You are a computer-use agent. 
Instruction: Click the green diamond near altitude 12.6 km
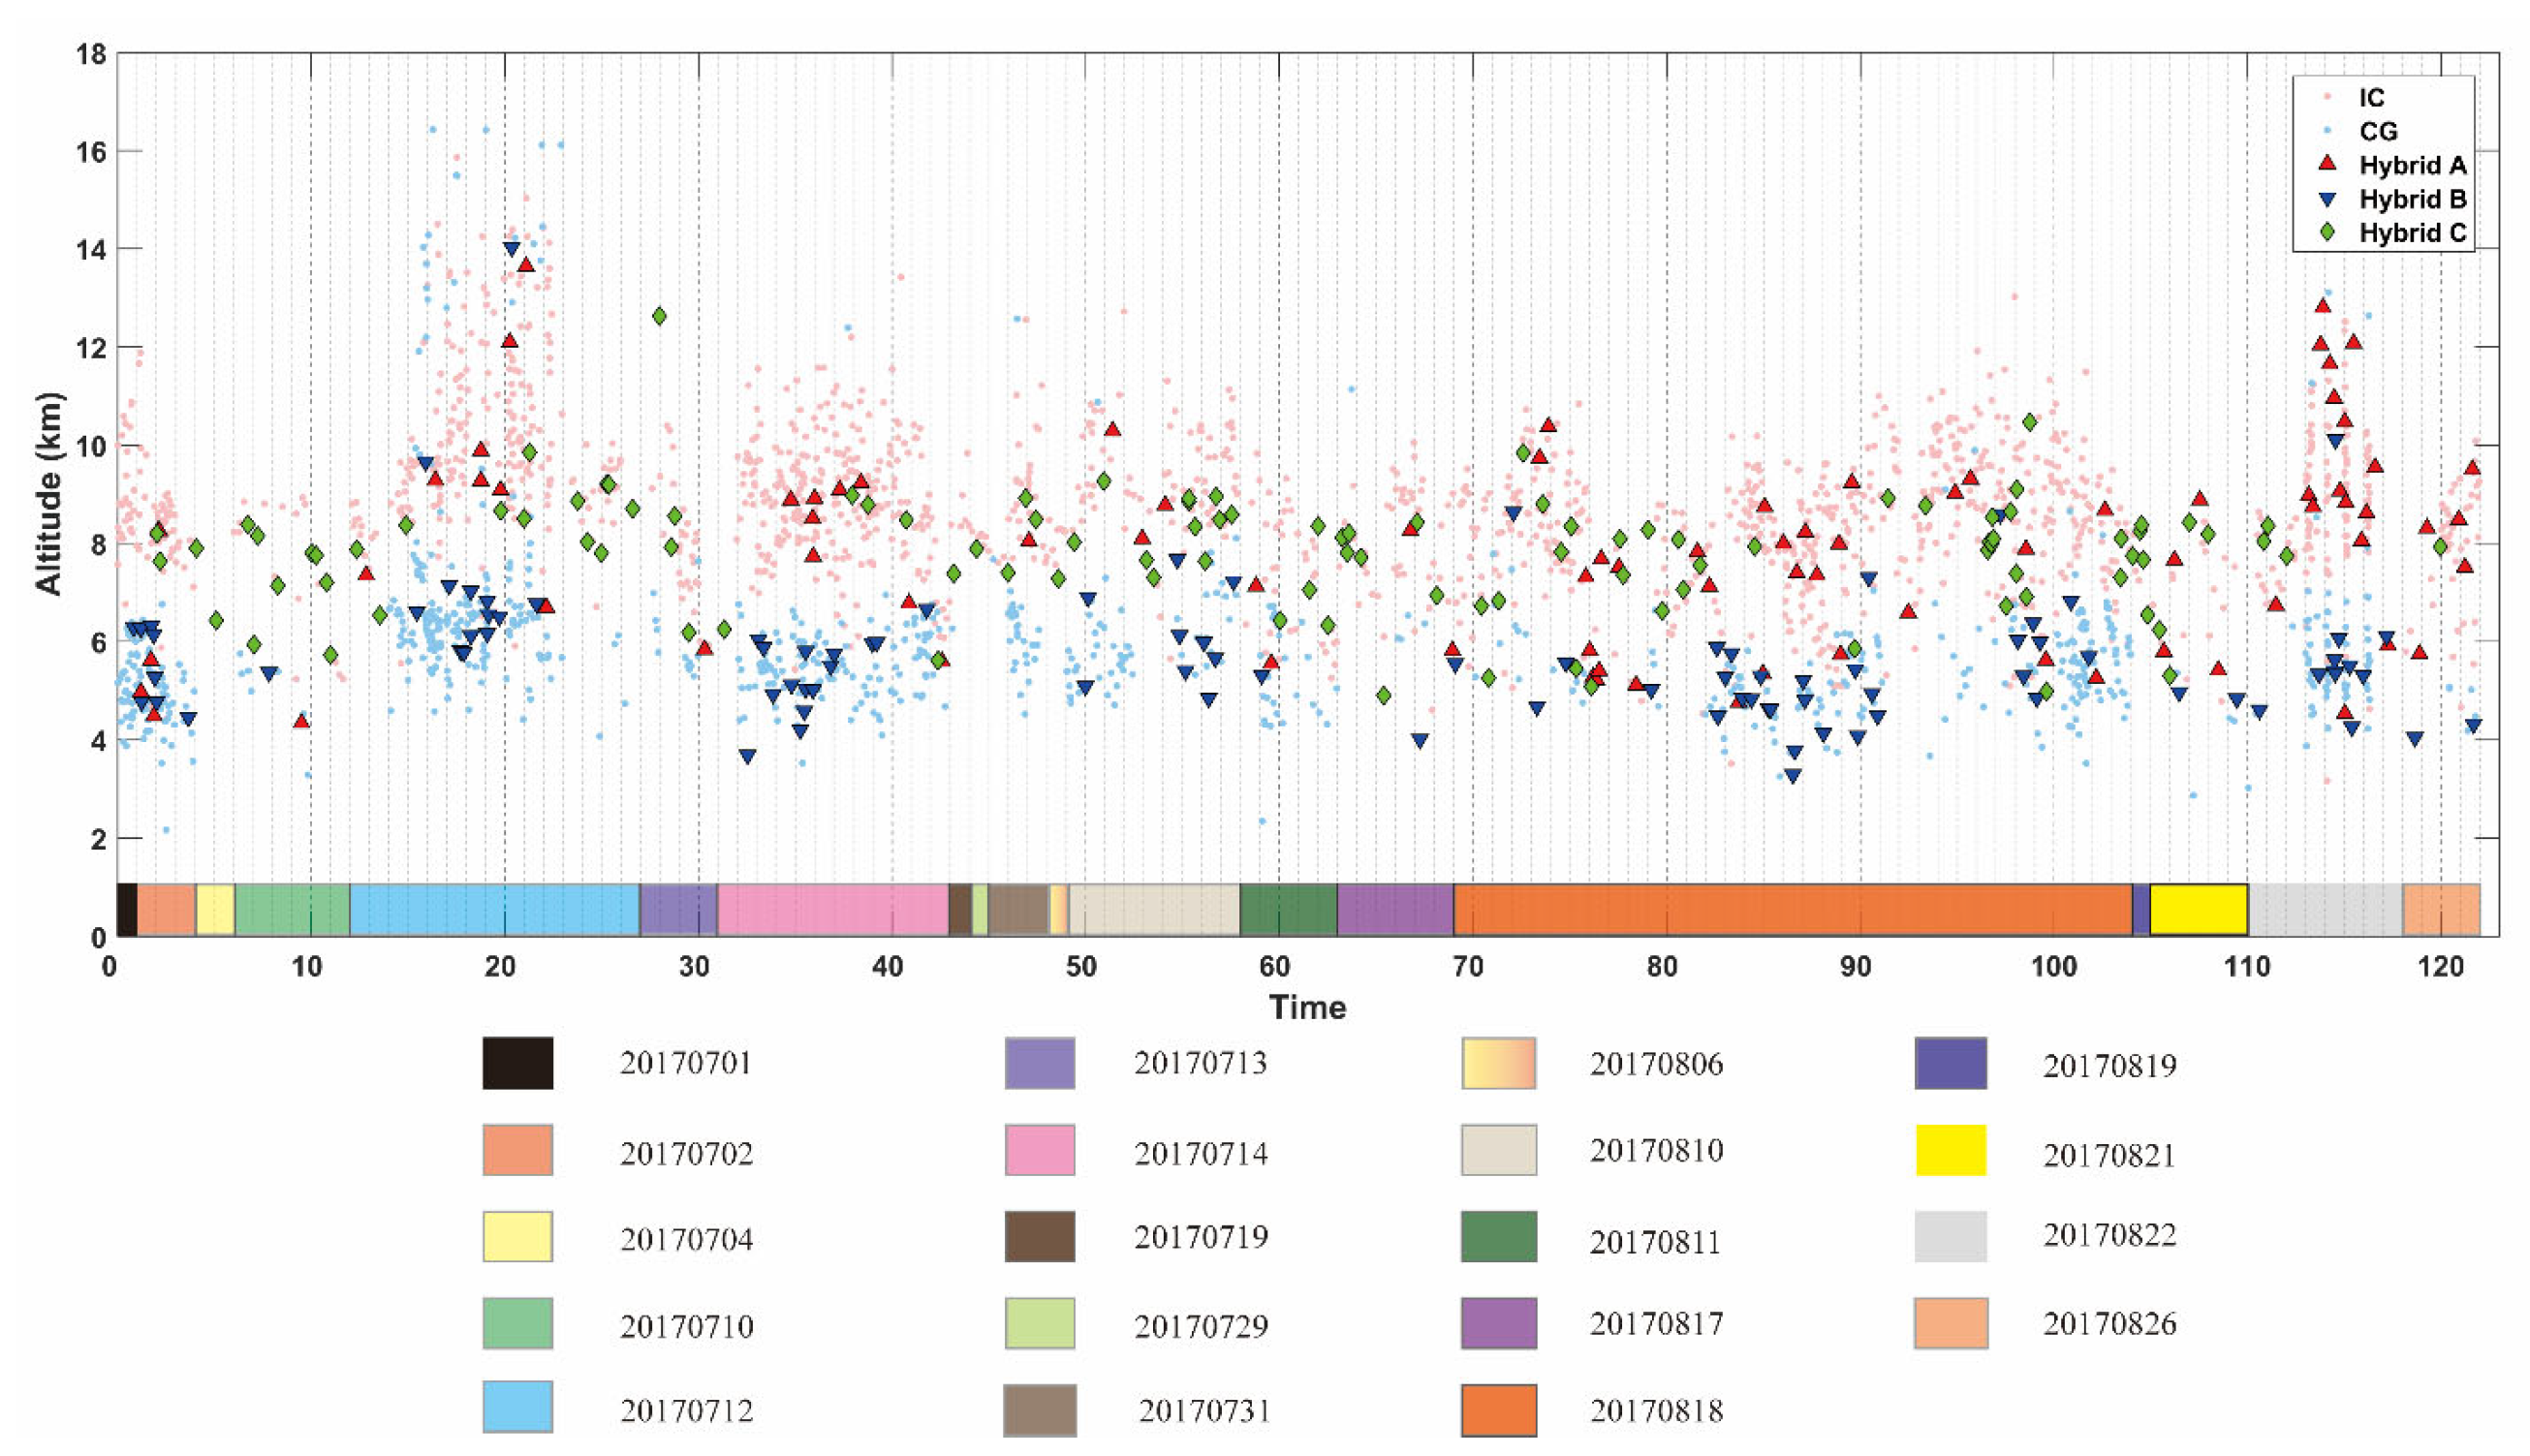click(x=658, y=316)
